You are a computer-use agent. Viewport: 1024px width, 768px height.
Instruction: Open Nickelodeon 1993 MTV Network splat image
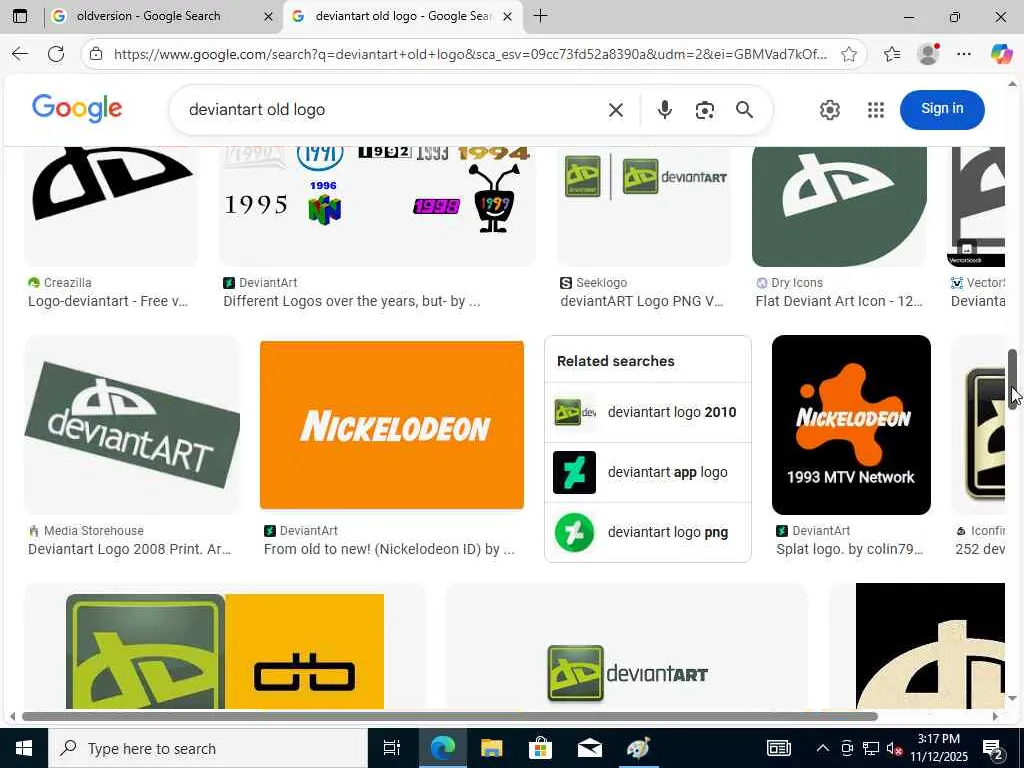click(x=851, y=424)
